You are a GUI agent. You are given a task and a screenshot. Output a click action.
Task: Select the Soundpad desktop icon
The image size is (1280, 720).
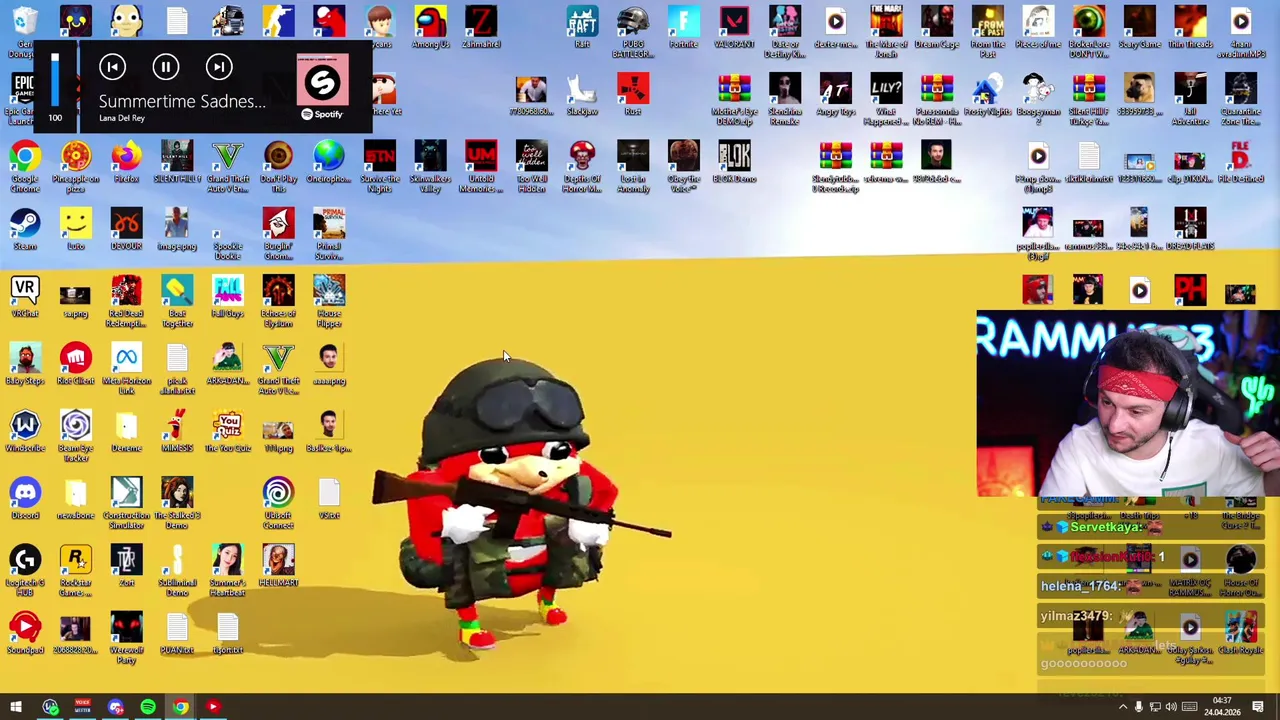click(25, 632)
